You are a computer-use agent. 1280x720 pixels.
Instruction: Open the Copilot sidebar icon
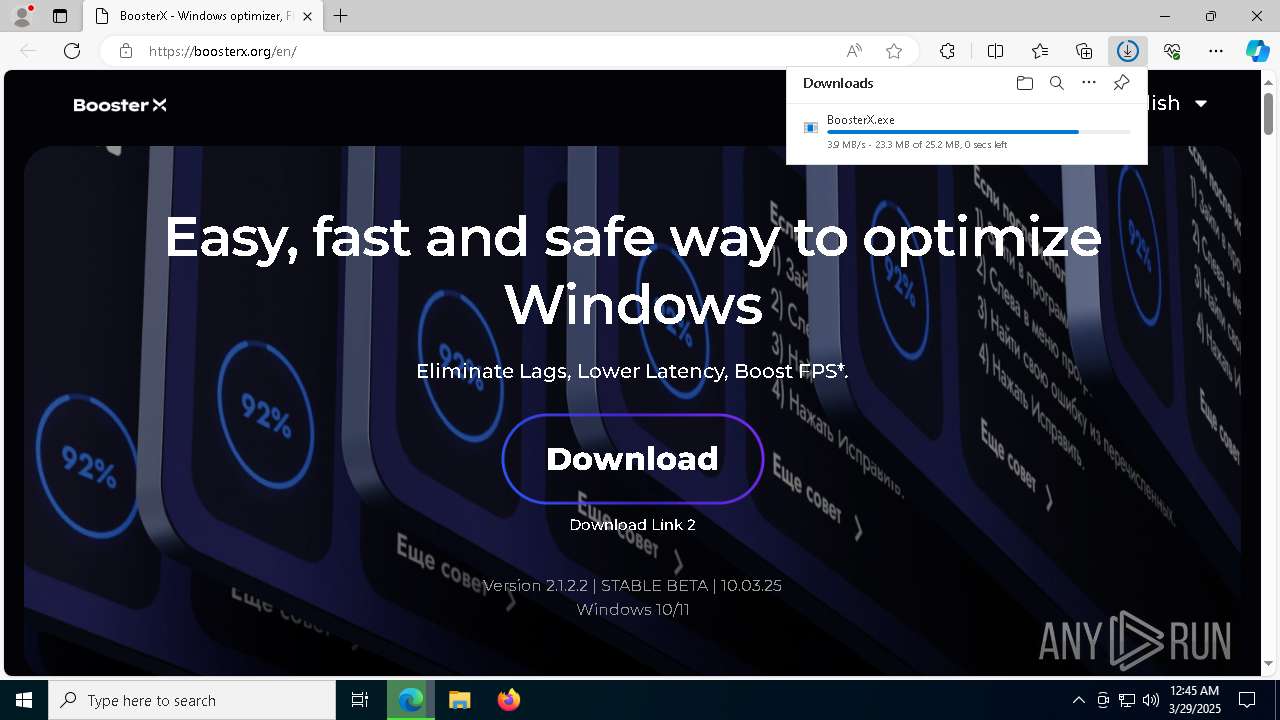pyautogui.click(x=1257, y=51)
